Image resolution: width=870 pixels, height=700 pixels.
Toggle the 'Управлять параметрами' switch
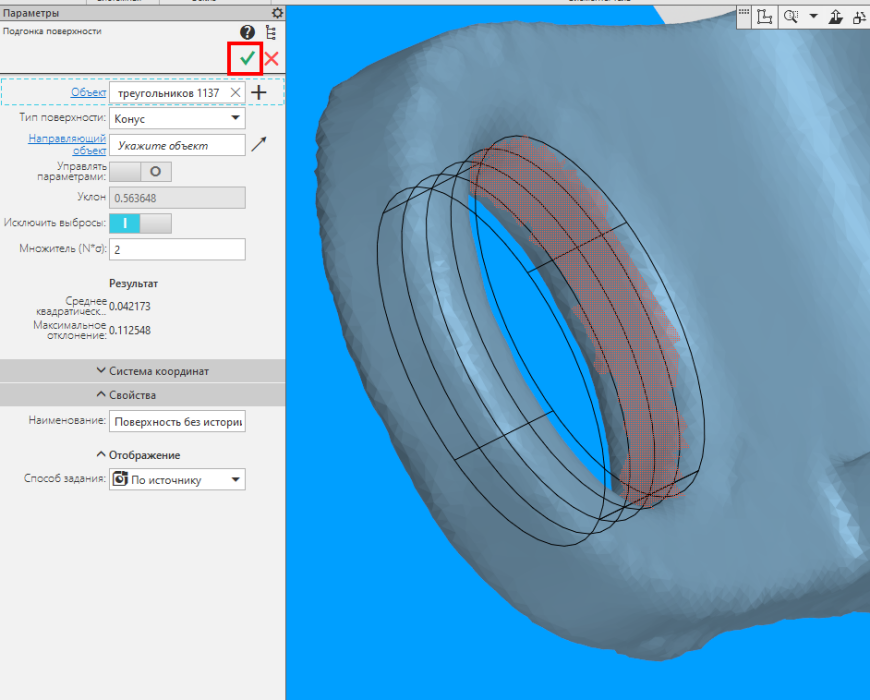pyautogui.click(x=140, y=171)
